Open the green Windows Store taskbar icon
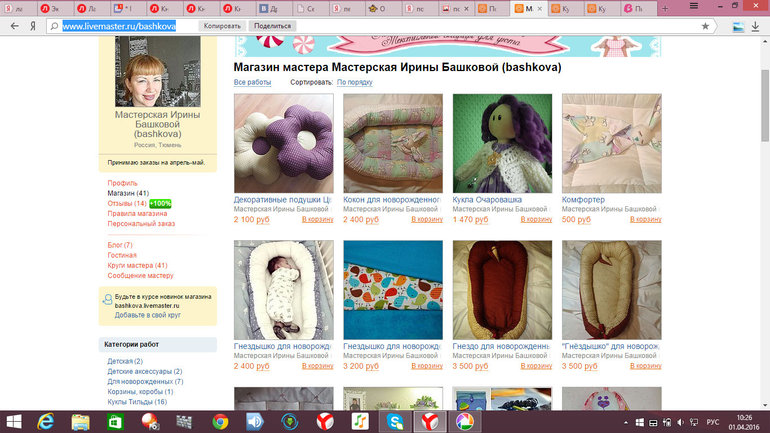 click(x=115, y=421)
